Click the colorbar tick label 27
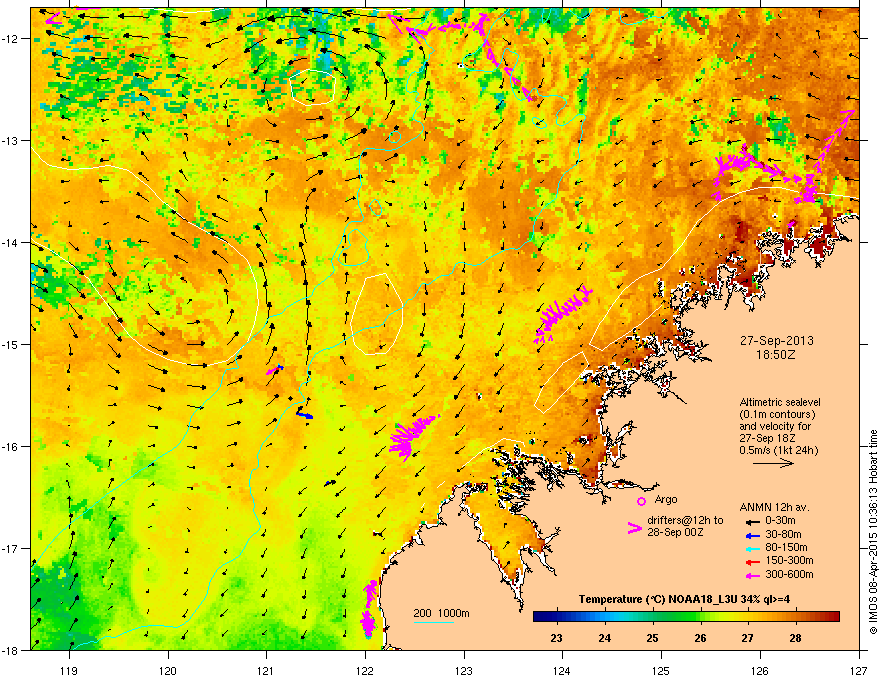Screen dimensions: 880x680 coord(748,638)
